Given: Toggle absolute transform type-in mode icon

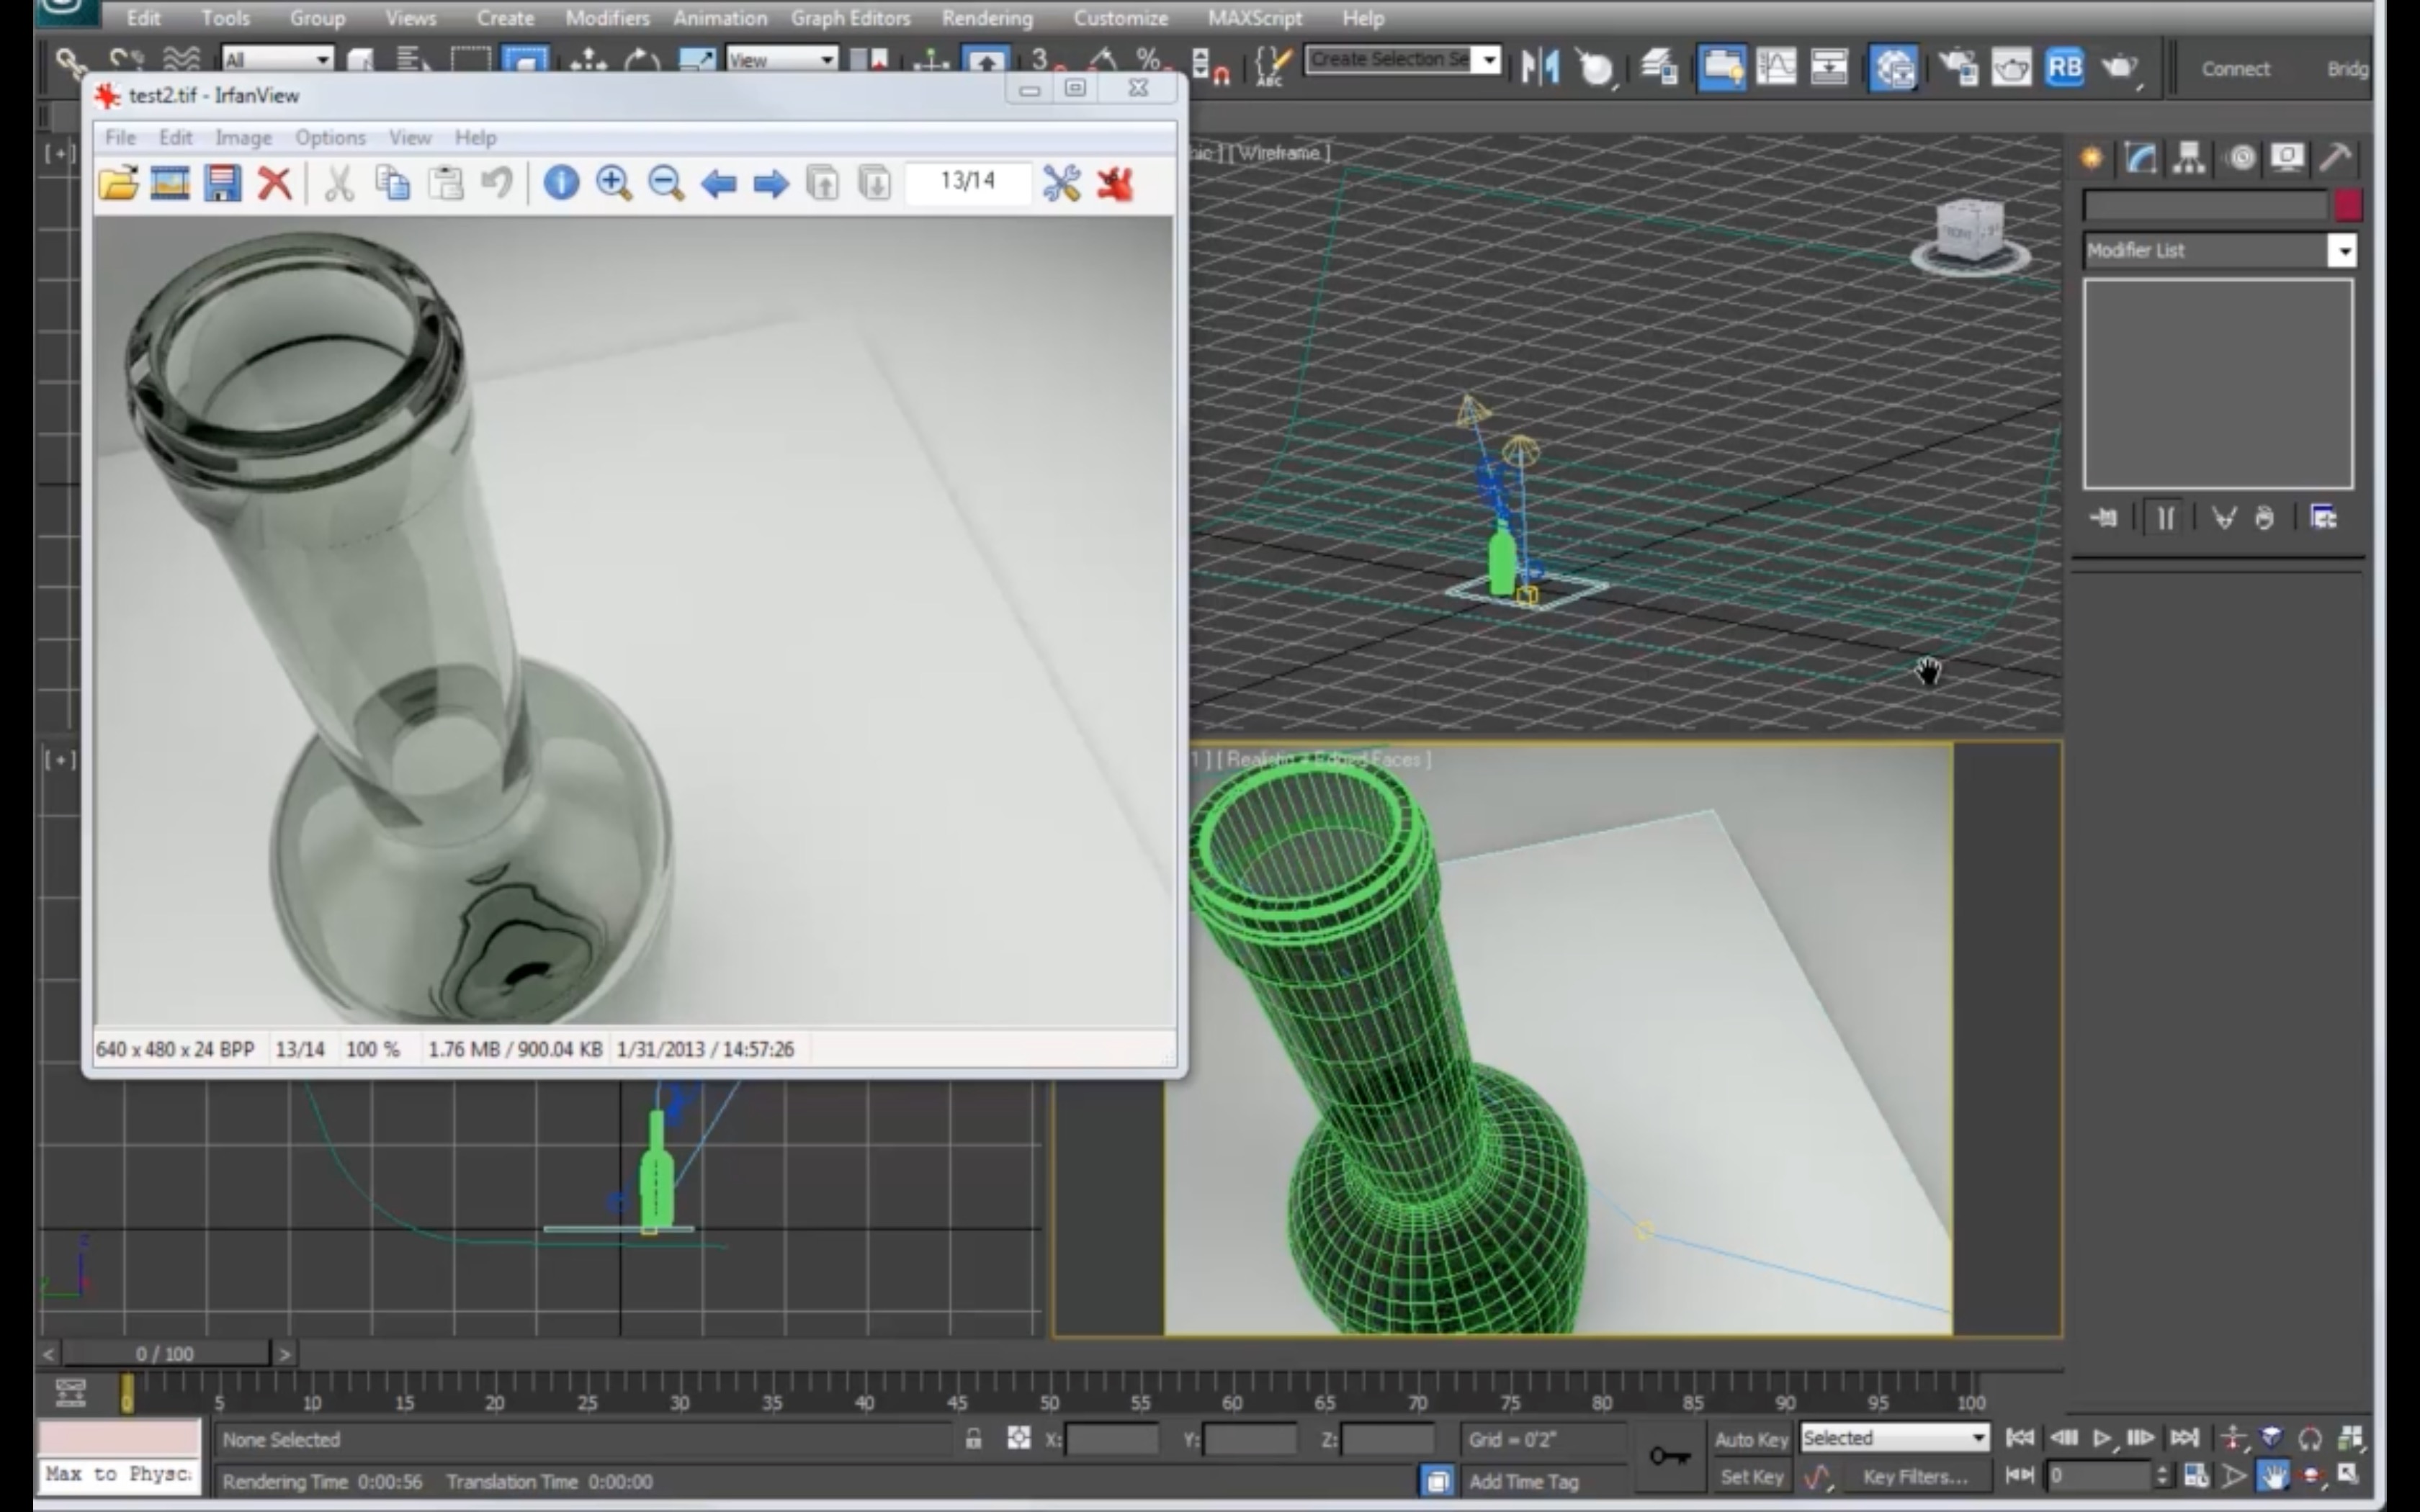Looking at the screenshot, I should coord(1018,1439).
